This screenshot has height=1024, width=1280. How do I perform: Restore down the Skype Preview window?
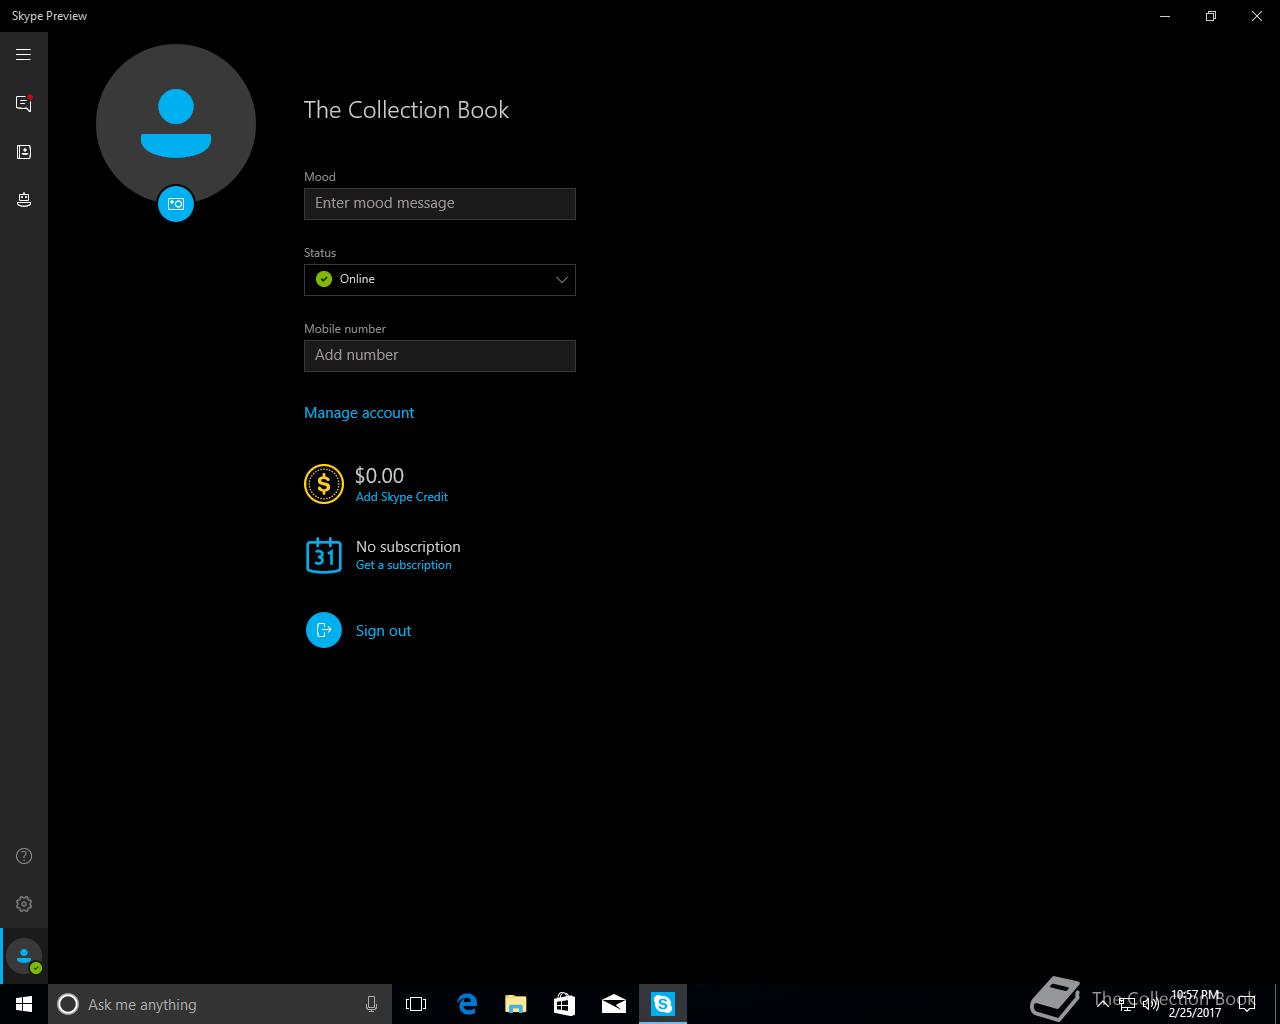coord(1211,16)
